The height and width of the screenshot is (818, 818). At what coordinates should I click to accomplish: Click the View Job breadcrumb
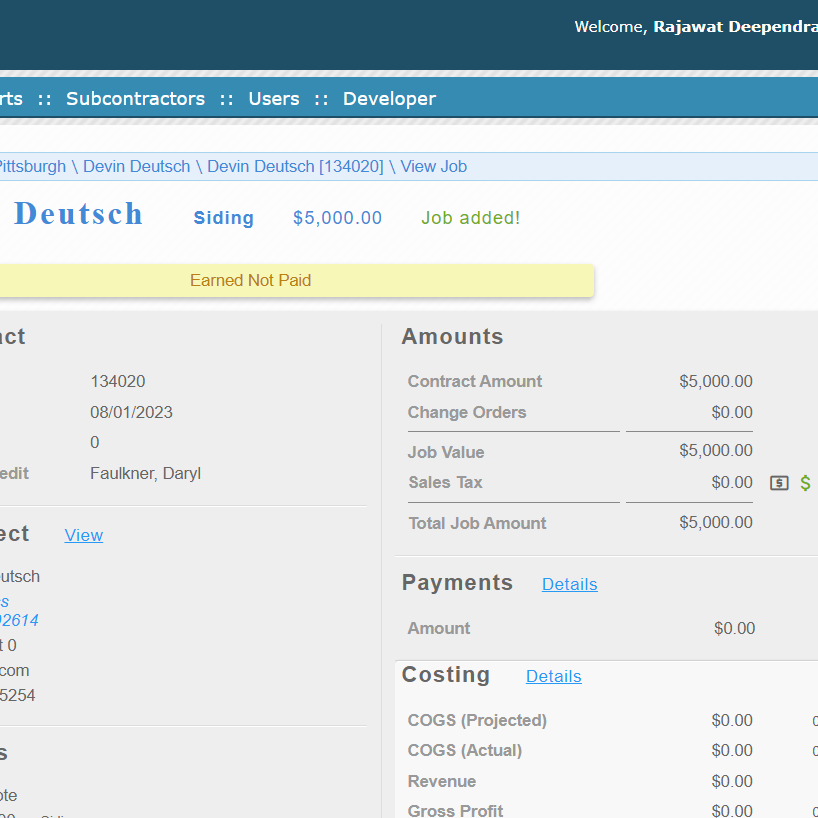pos(433,167)
